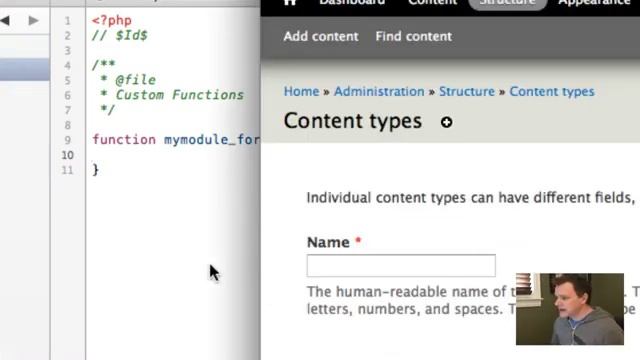Screen dimensions: 640x360
Task: Click the '// $Id$' comment line
Action: [120, 36]
